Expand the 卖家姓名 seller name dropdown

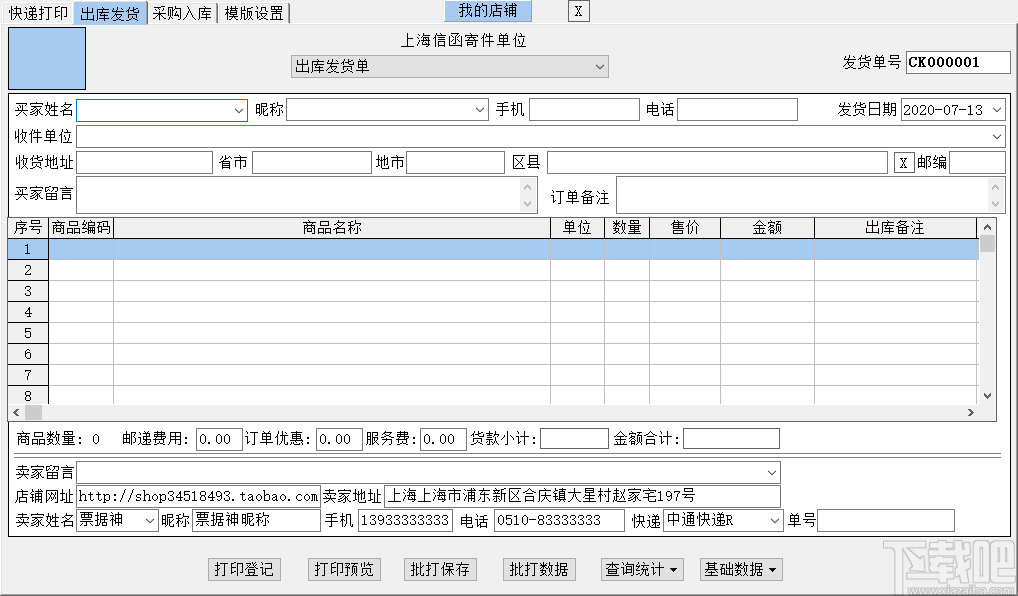pos(148,520)
